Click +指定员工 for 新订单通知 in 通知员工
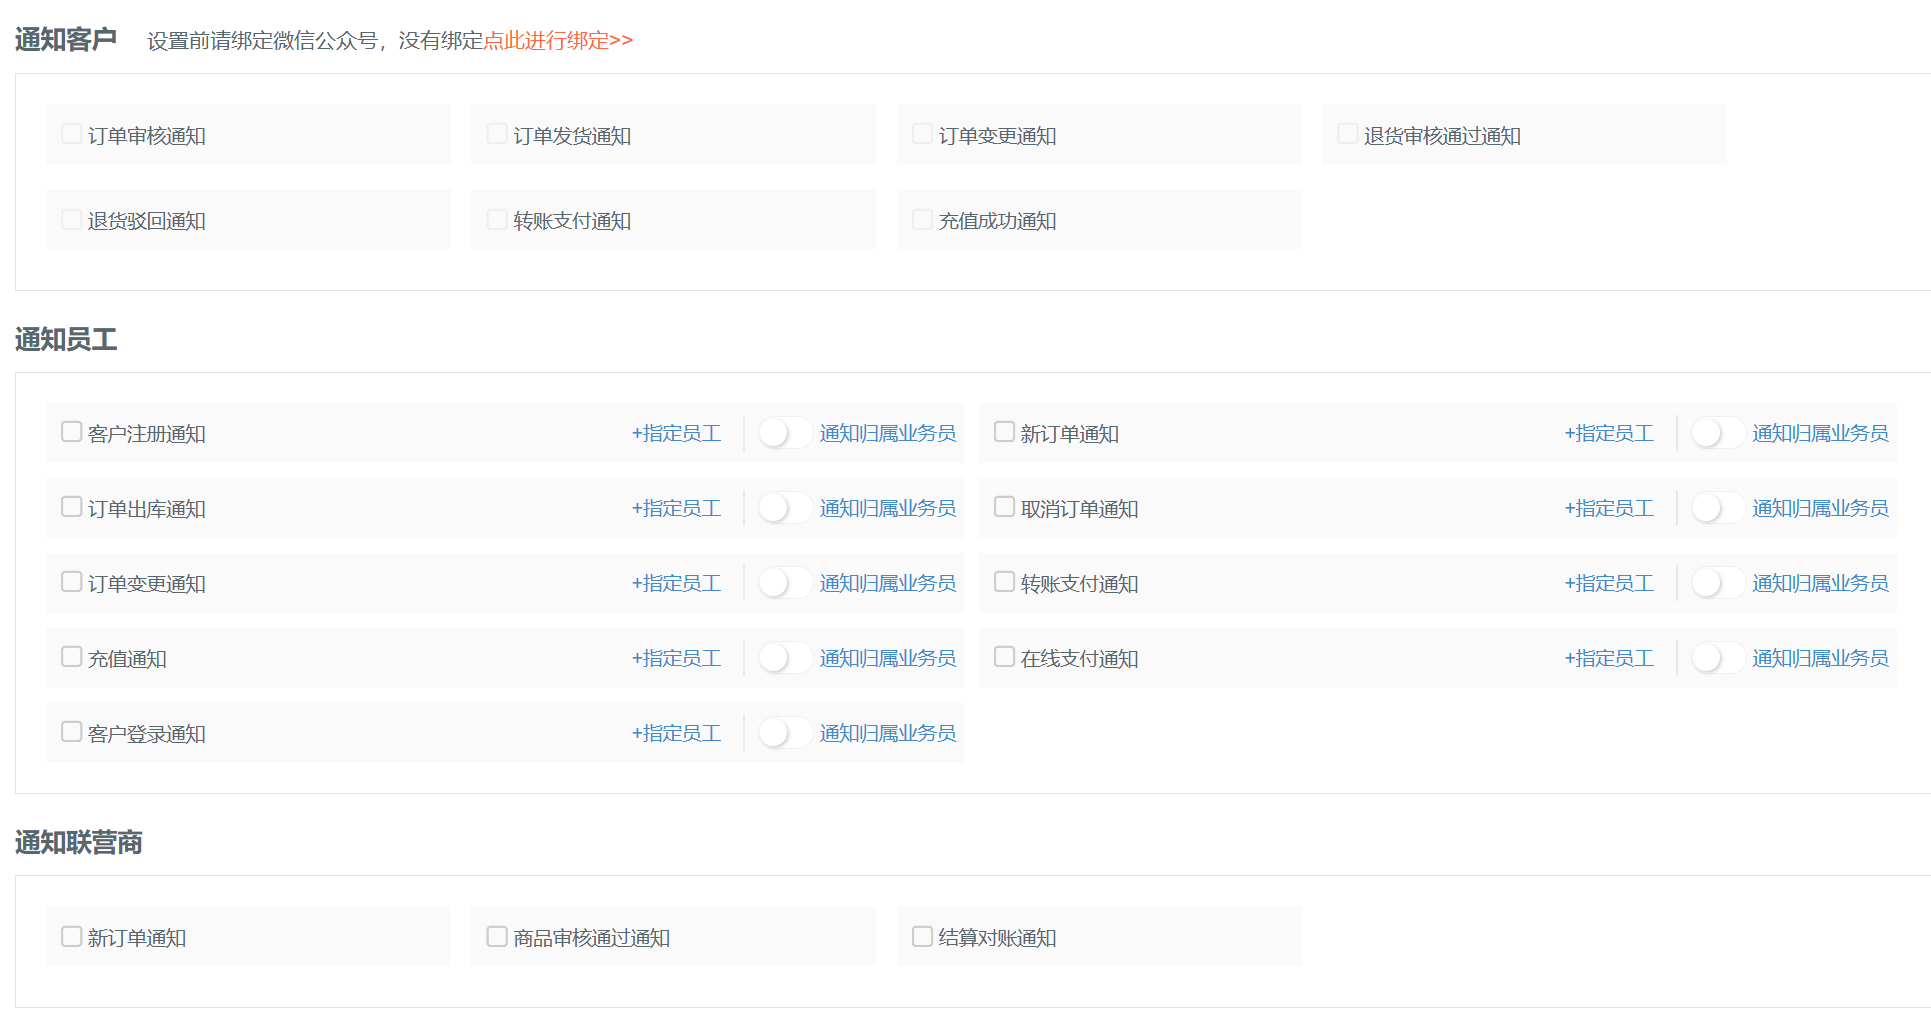1931x1009 pixels. point(1610,433)
